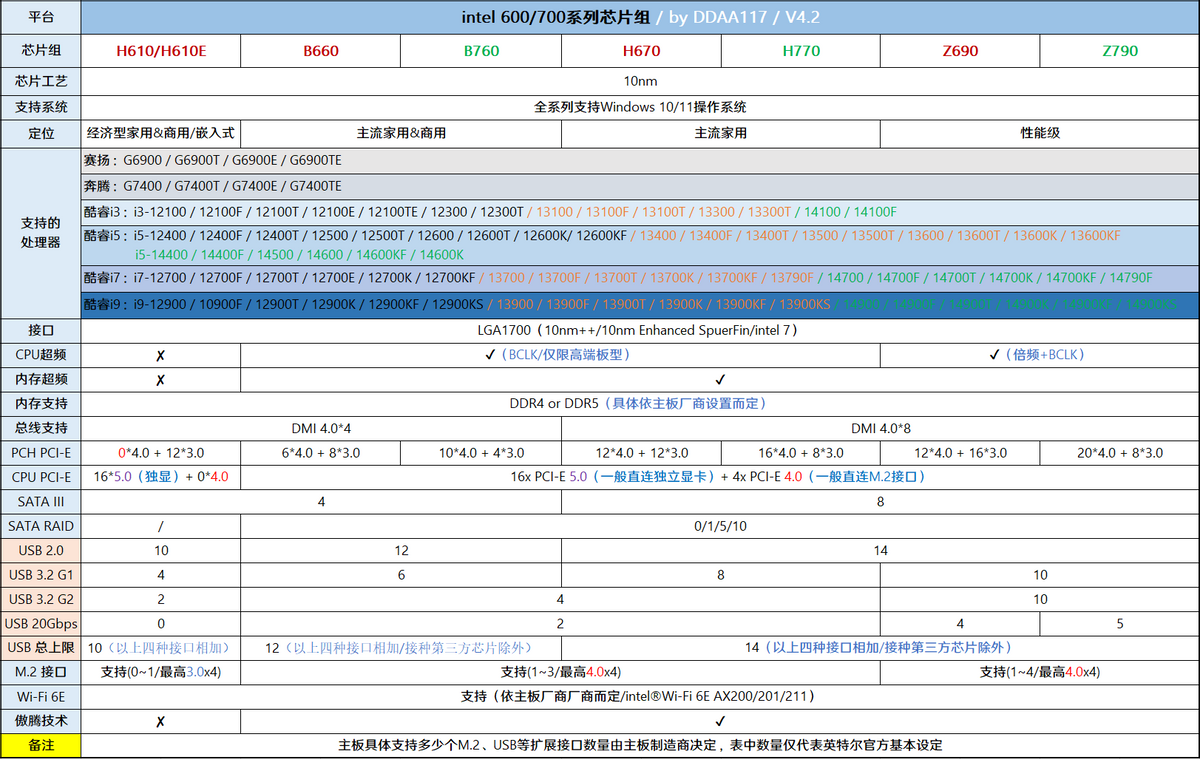Select "BCLK/仅限高端板型" overclock cell
The image size is (1200, 759).
pos(561,354)
